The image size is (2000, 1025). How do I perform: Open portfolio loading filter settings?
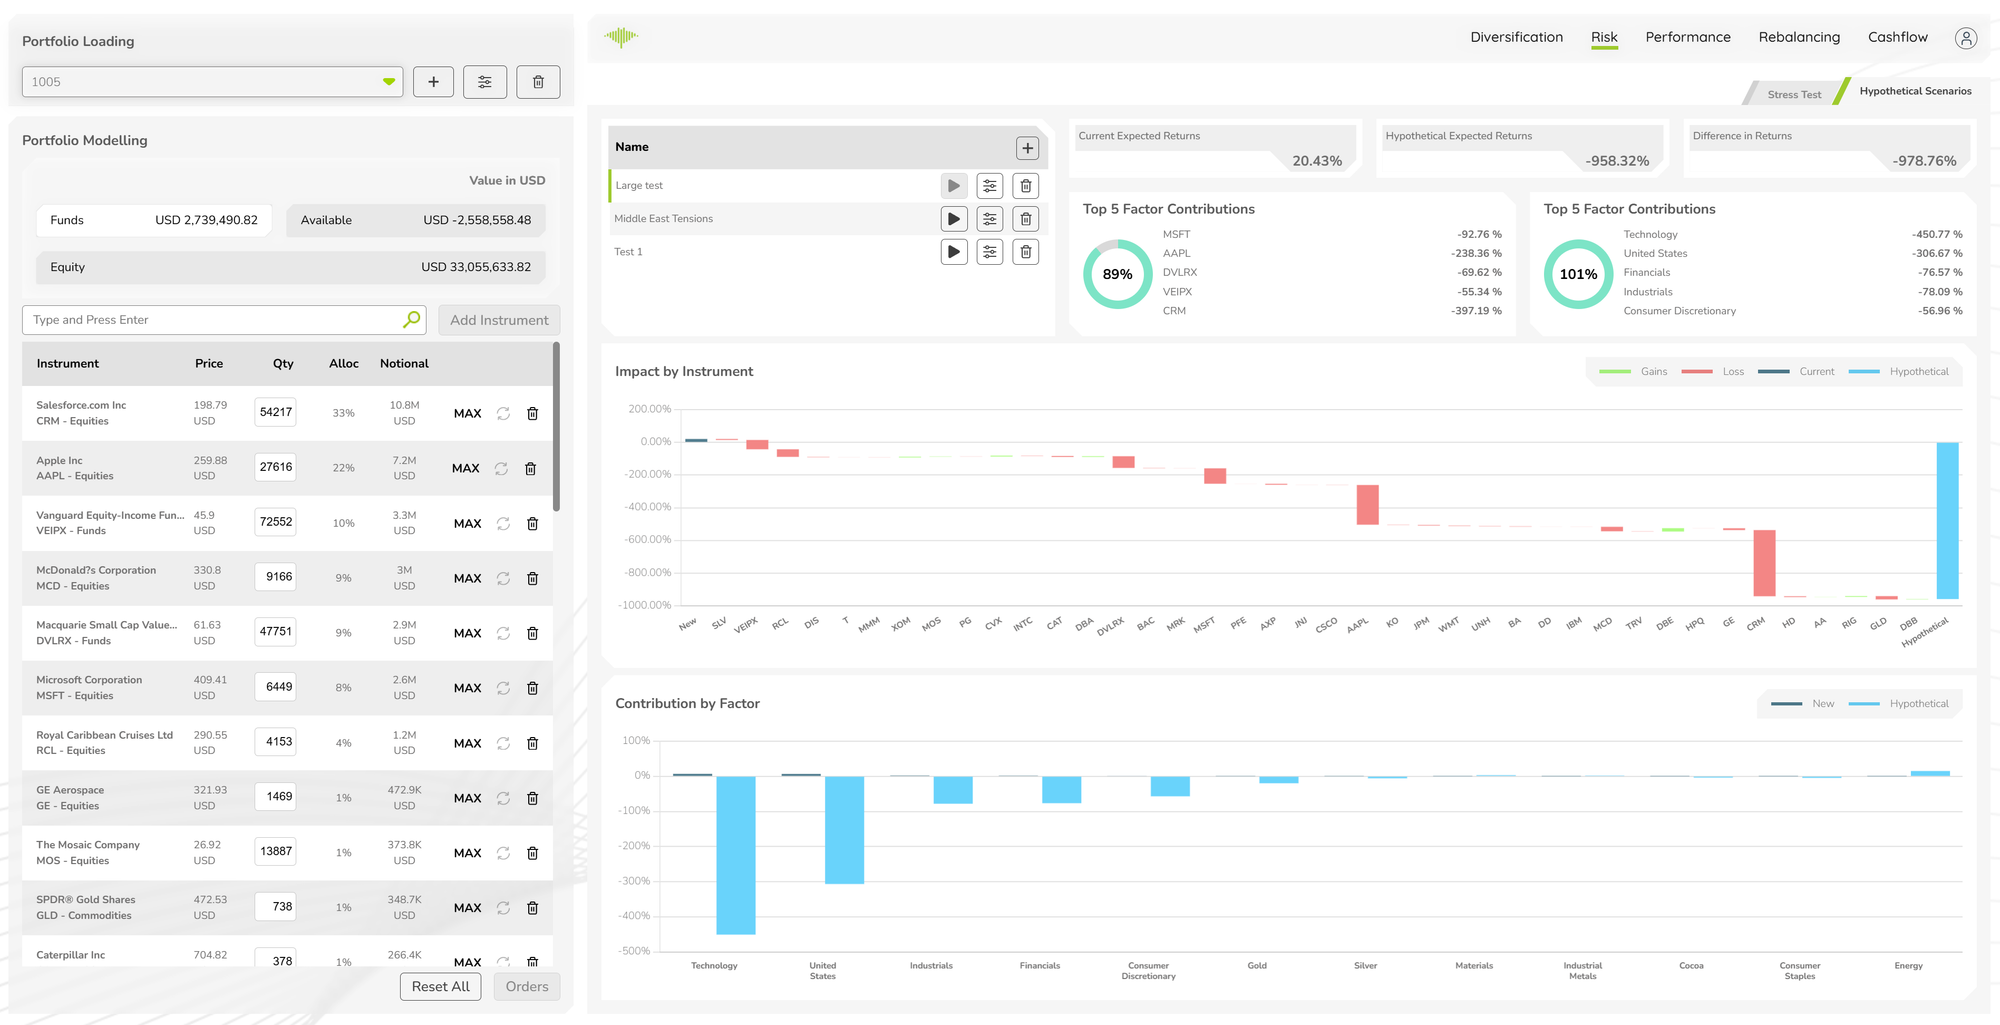tap(485, 81)
